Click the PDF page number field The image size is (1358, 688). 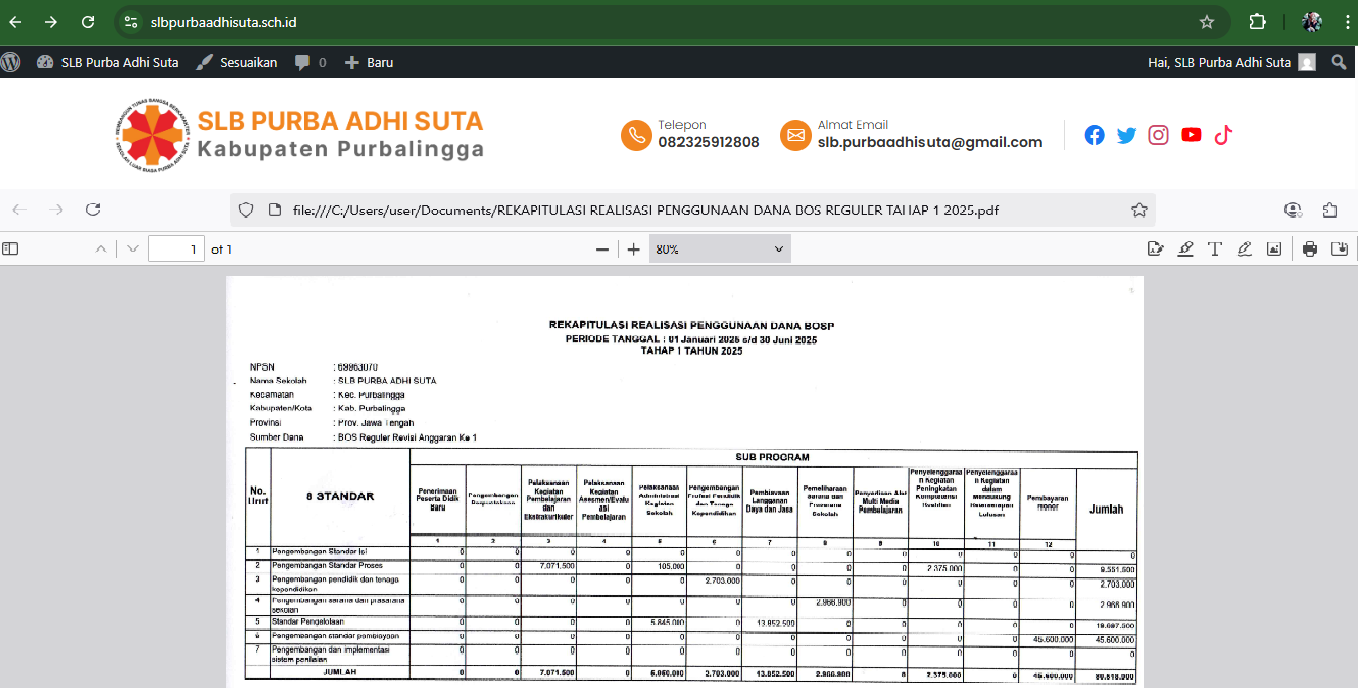coord(176,249)
